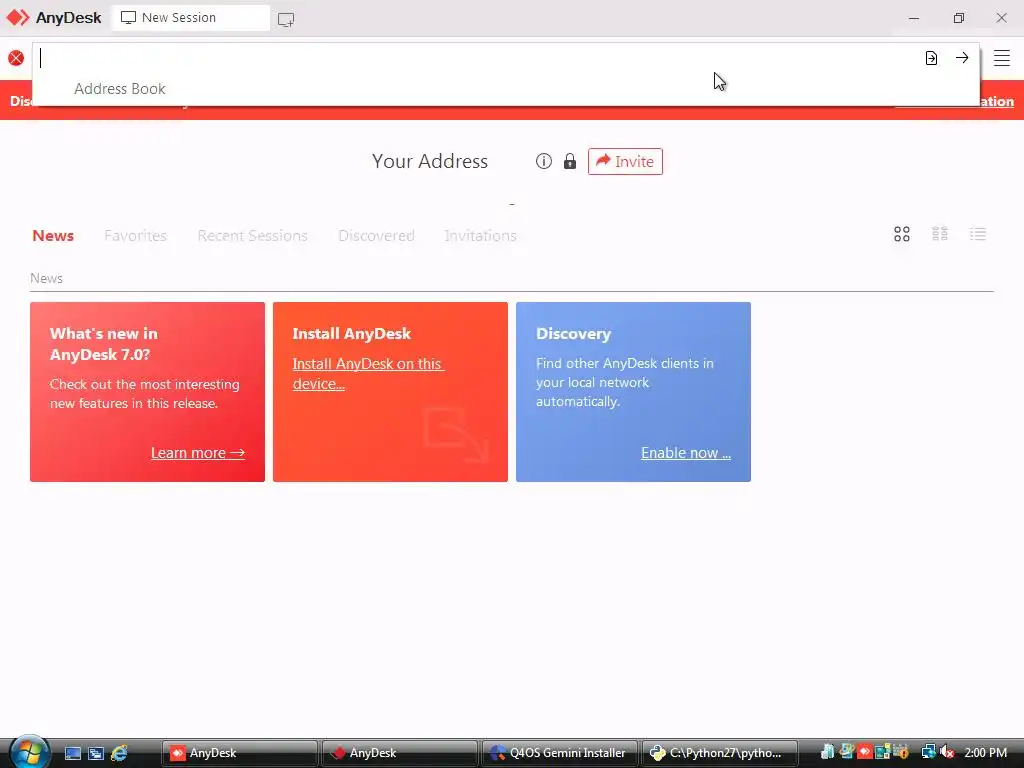Switch to the list view layout
1024x768 pixels.
pos(978,234)
